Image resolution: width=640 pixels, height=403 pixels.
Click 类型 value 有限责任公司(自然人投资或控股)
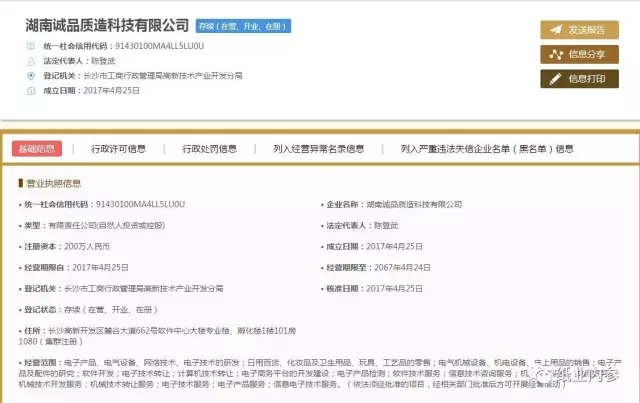click(x=107, y=225)
